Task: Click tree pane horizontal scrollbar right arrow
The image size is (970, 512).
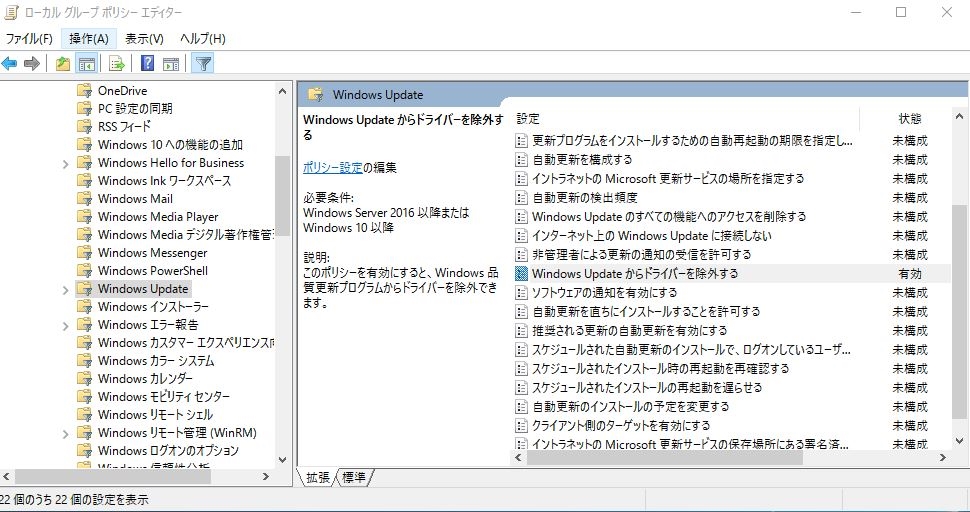Action: click(x=265, y=476)
